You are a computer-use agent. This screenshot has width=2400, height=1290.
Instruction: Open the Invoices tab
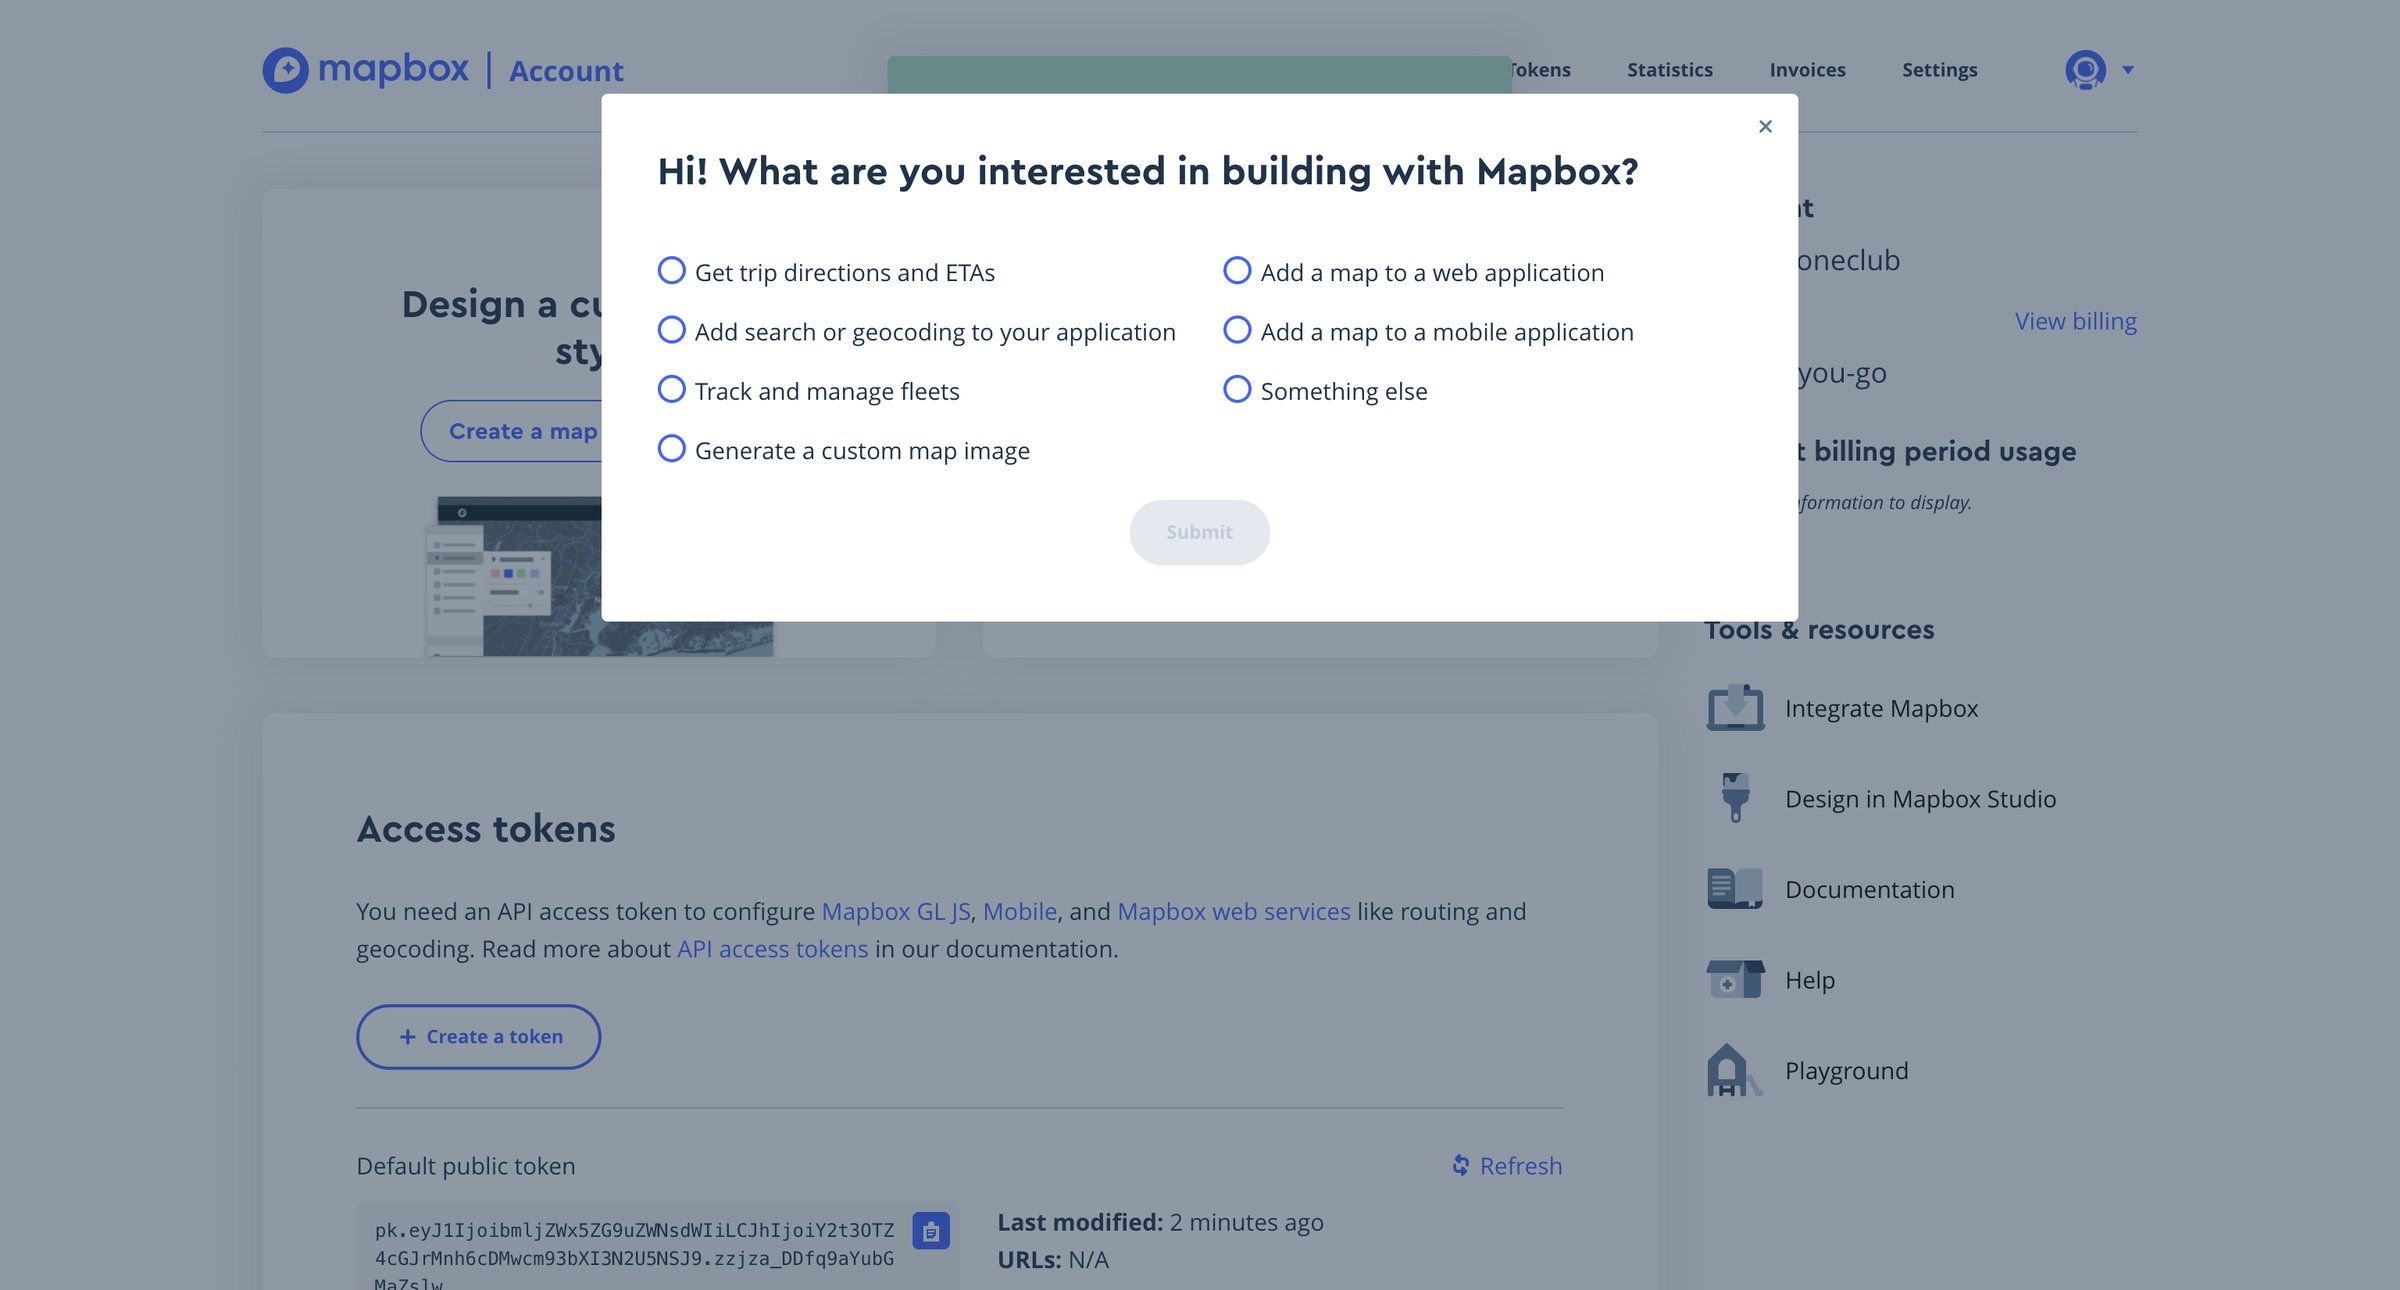(x=1807, y=70)
